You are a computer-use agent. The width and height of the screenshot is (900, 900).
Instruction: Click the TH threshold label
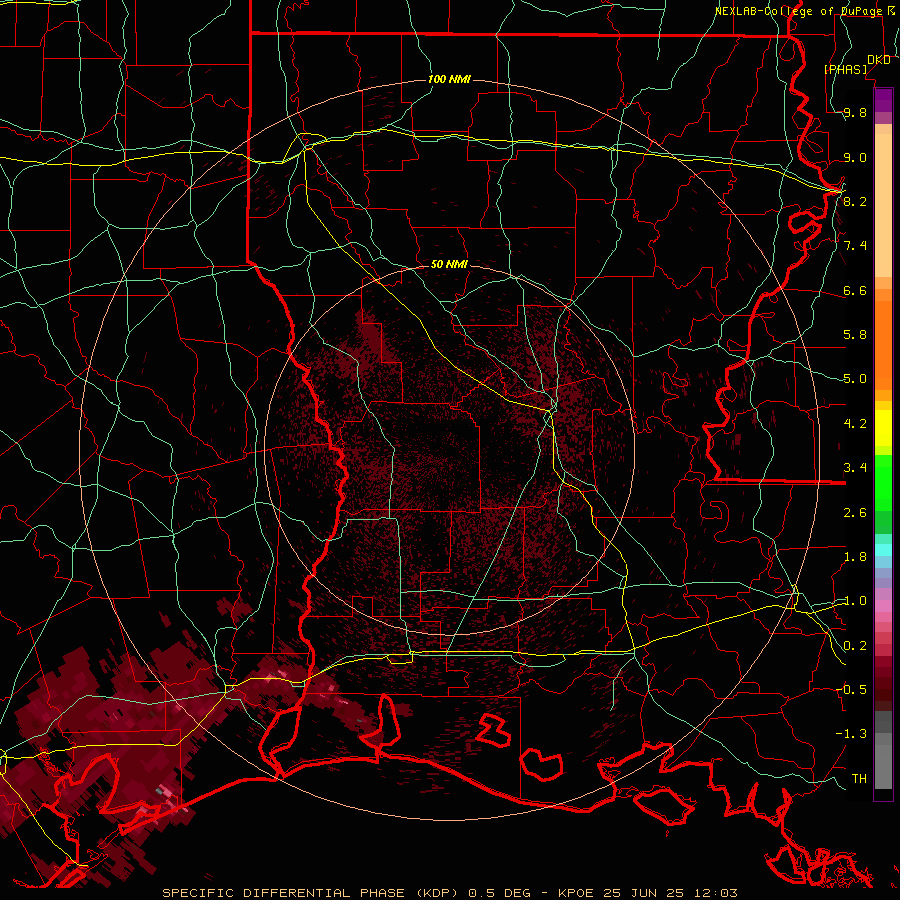coord(859,779)
